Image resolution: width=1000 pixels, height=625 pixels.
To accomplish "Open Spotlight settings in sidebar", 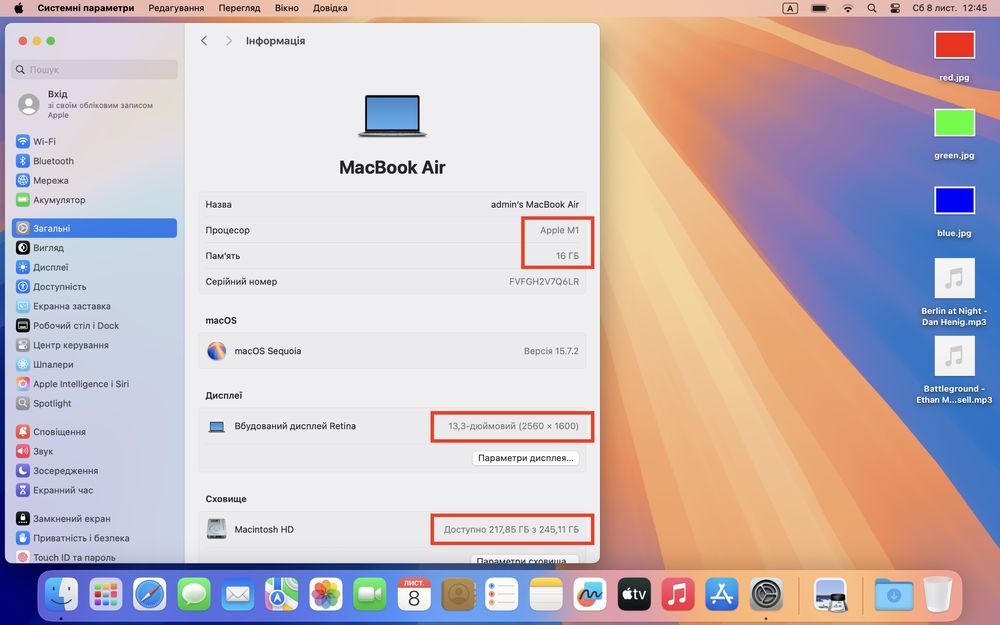I will pyautogui.click(x=94, y=403).
